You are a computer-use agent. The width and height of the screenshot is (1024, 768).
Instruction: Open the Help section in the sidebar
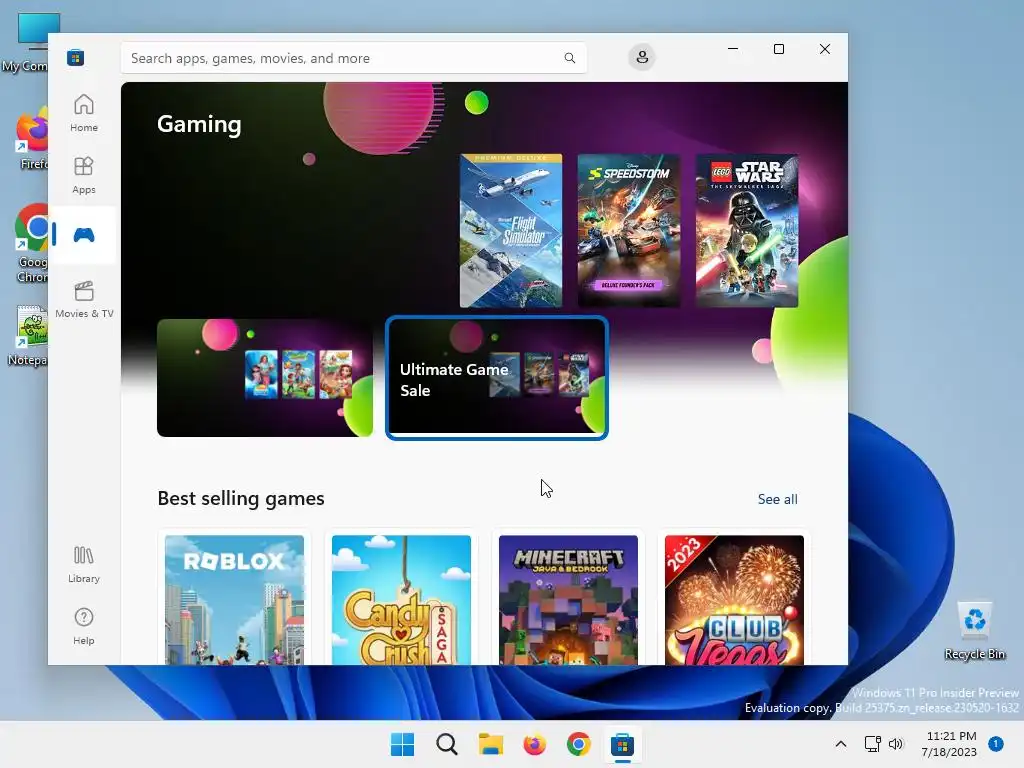pyautogui.click(x=84, y=626)
